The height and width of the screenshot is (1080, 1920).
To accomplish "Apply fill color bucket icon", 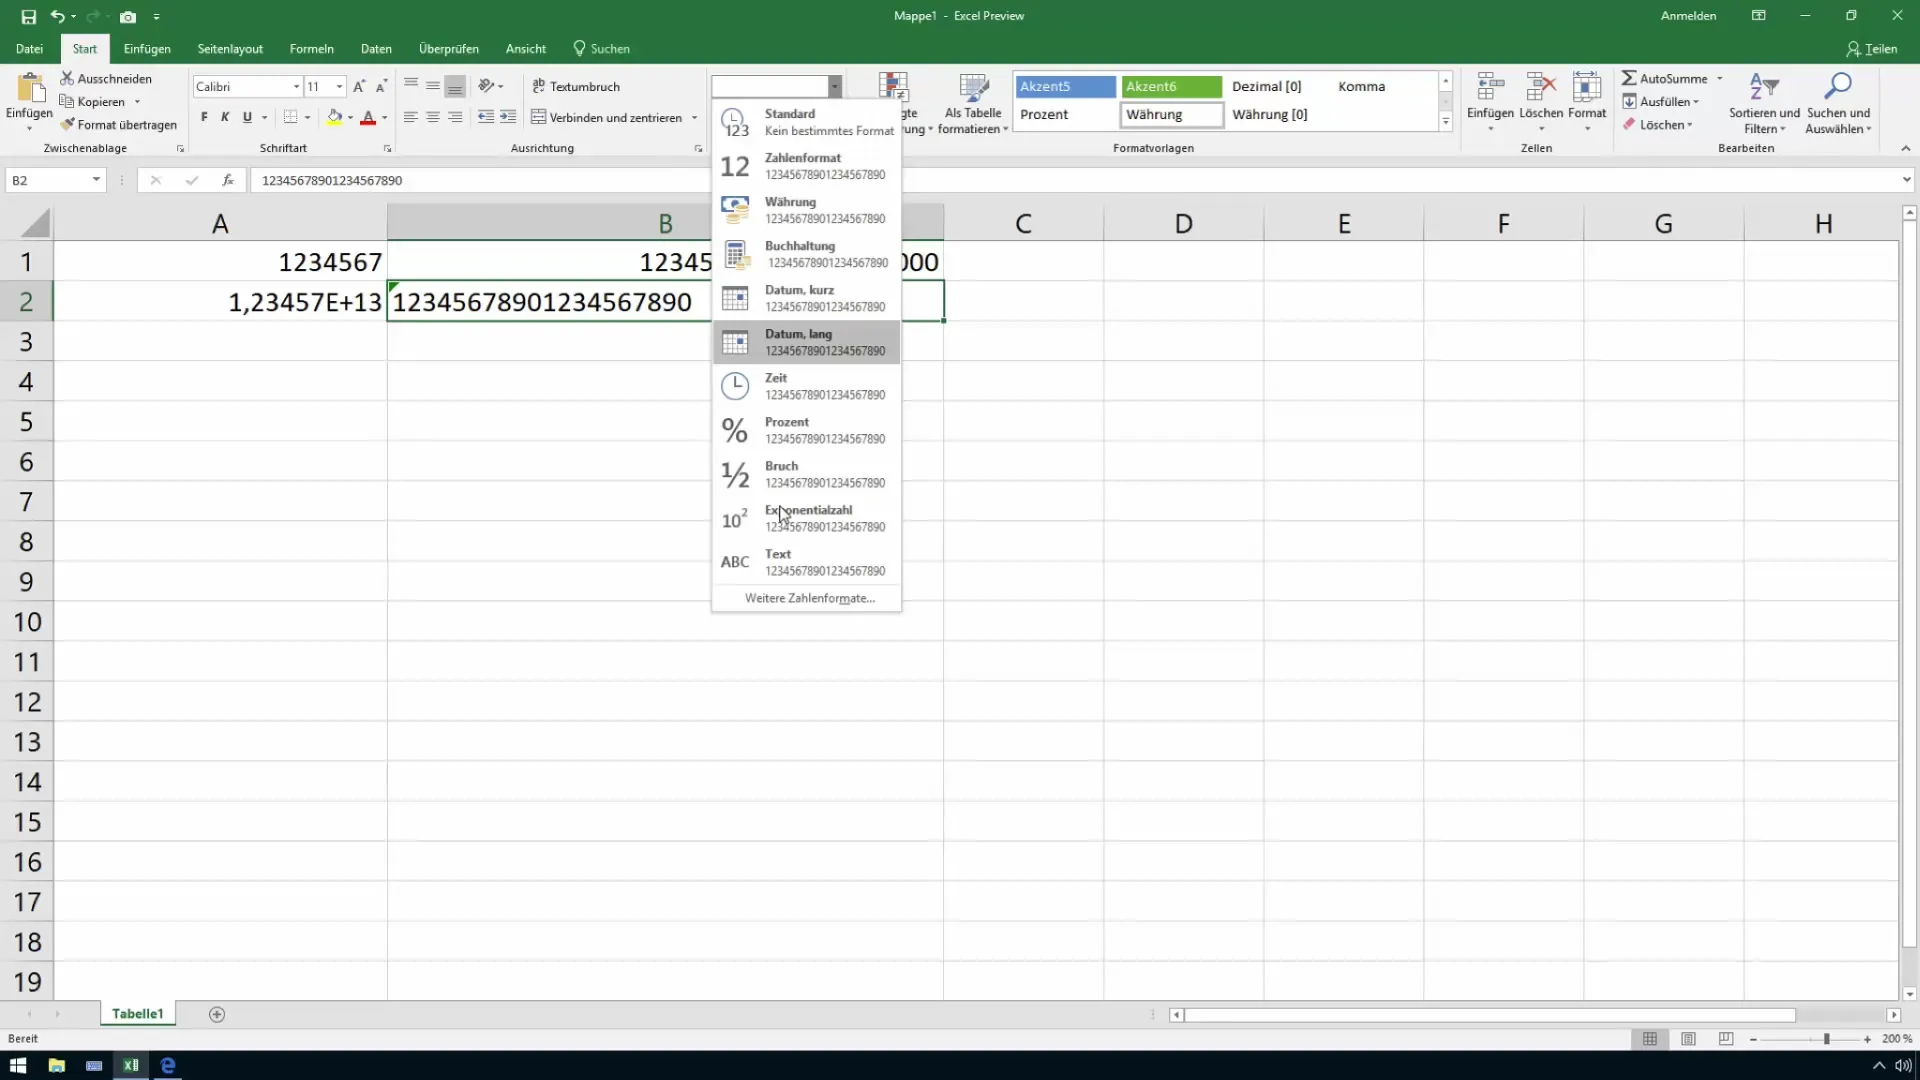I will click(334, 117).
